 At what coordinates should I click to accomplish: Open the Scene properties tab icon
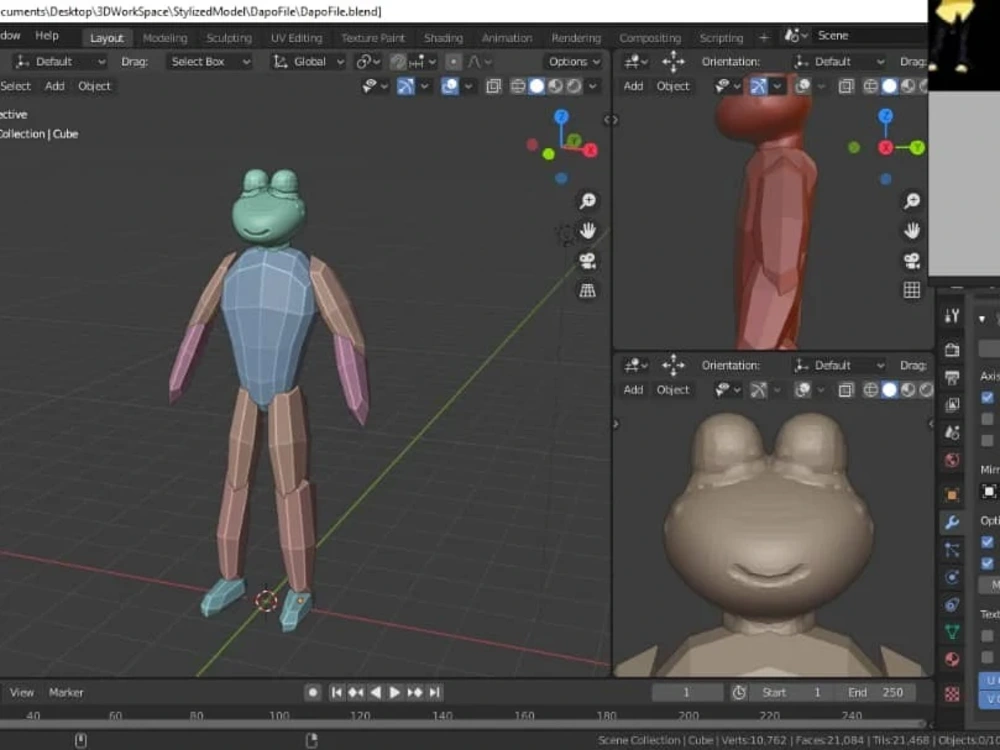pos(952,432)
